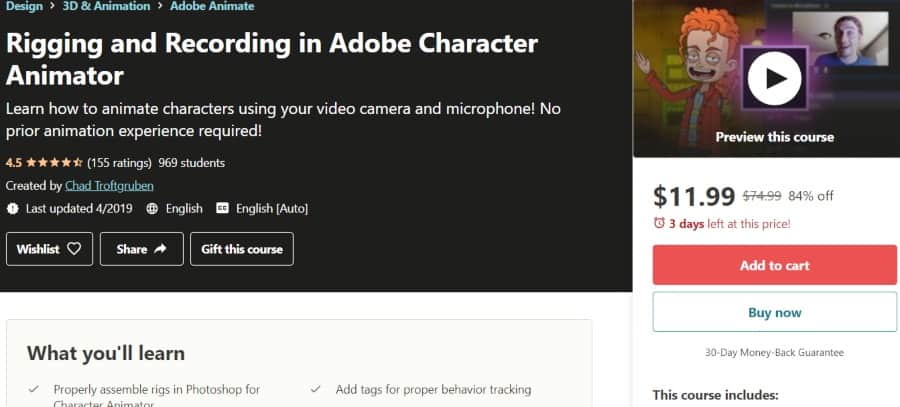The image size is (900, 407).
Task: Click checkmark beside Properly assemble rigs
Action: (x=33, y=389)
